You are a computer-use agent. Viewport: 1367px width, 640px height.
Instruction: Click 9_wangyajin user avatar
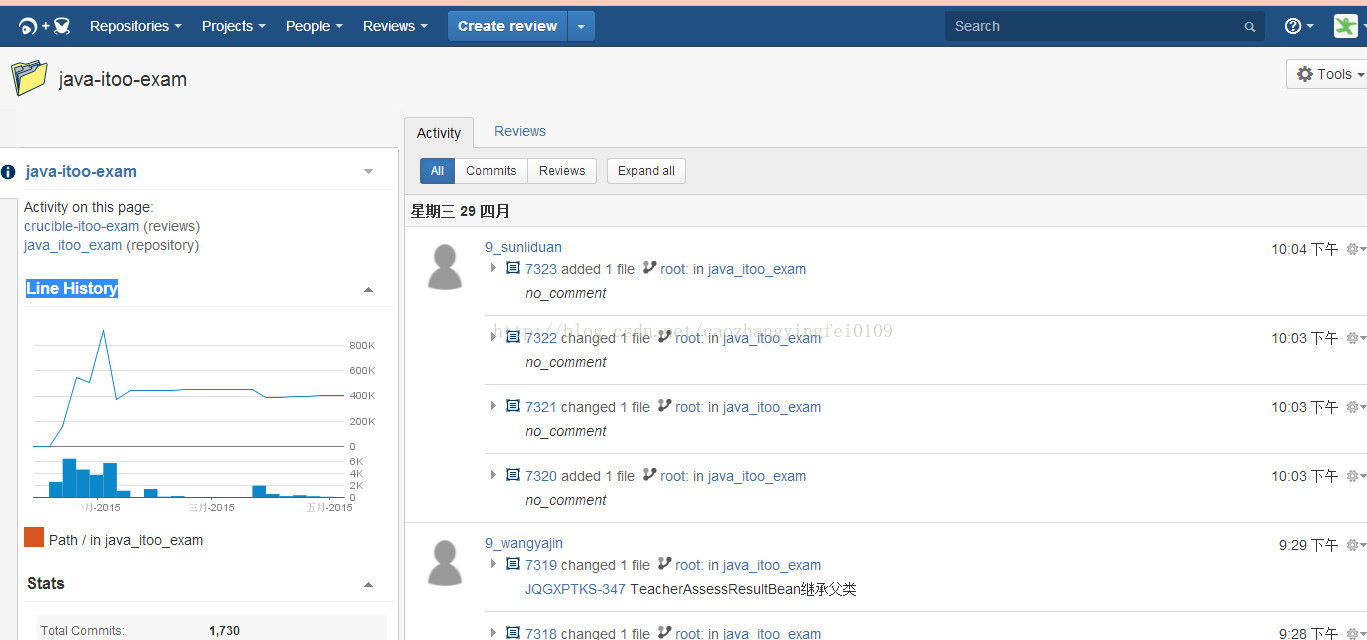point(445,562)
